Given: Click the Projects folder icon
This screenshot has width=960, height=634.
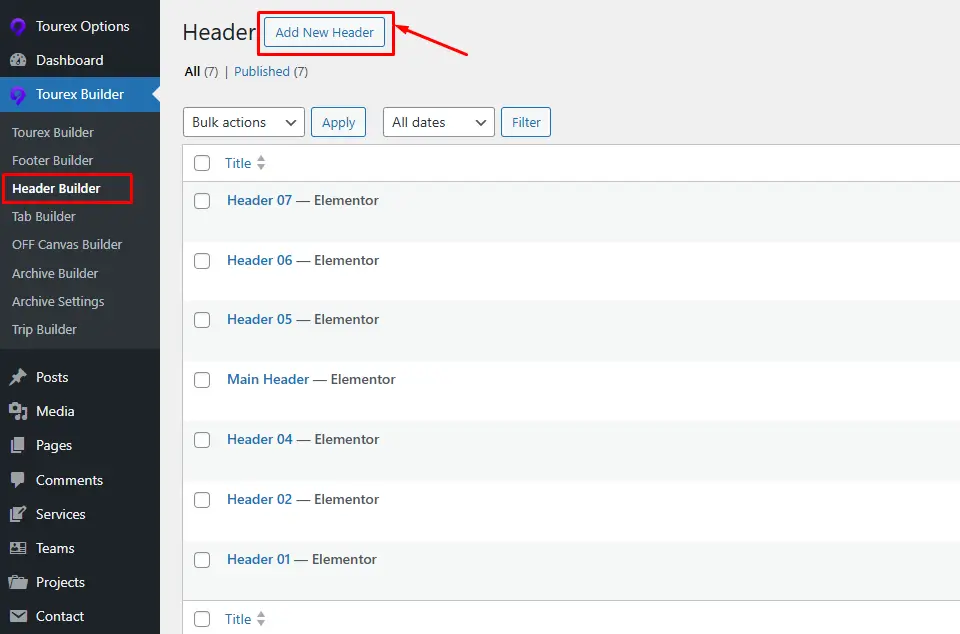Looking at the screenshot, I should 18,582.
